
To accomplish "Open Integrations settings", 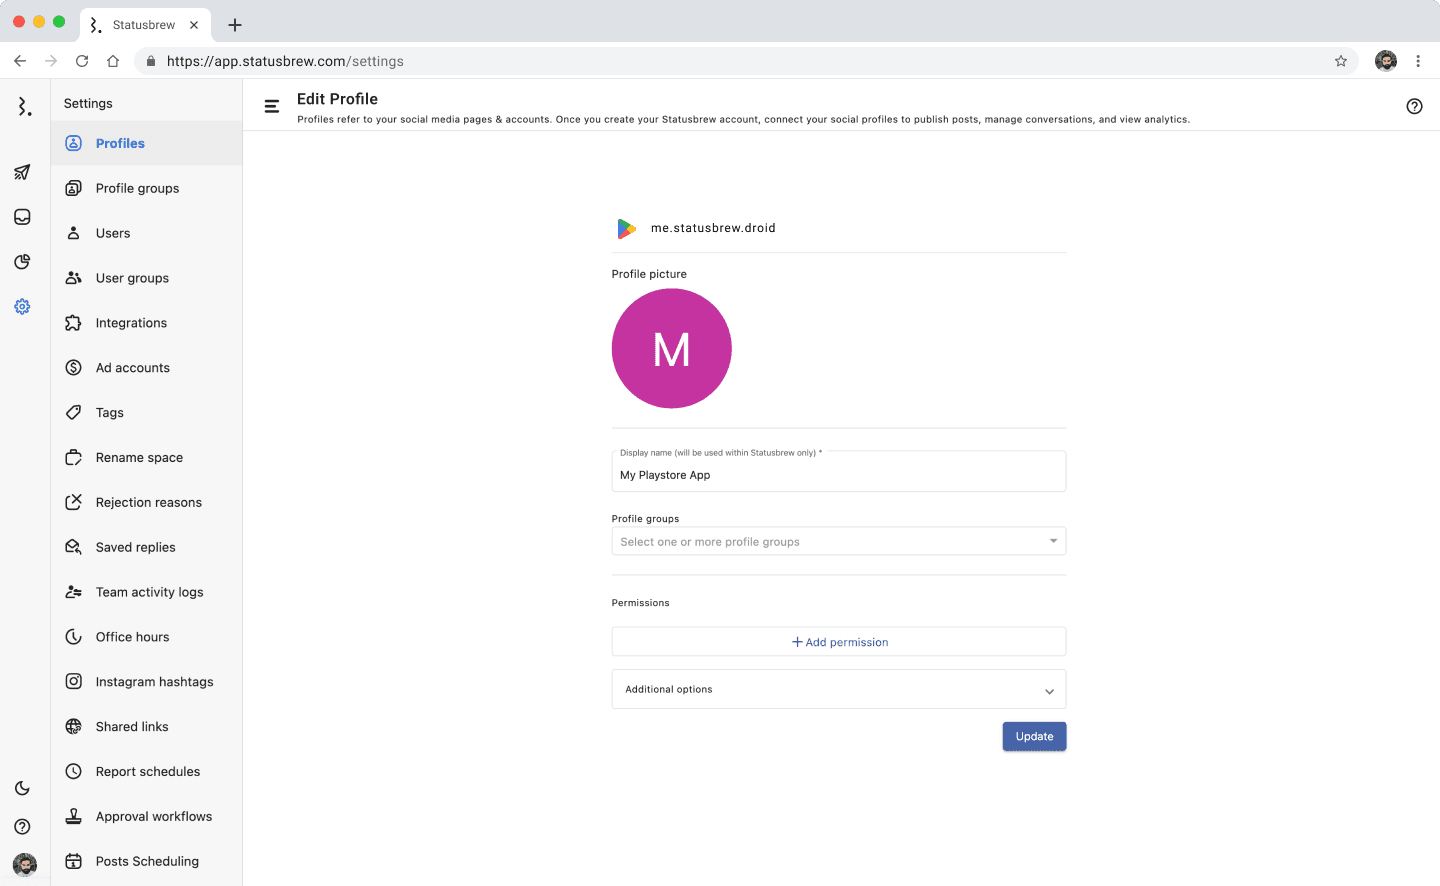I will 147,323.
